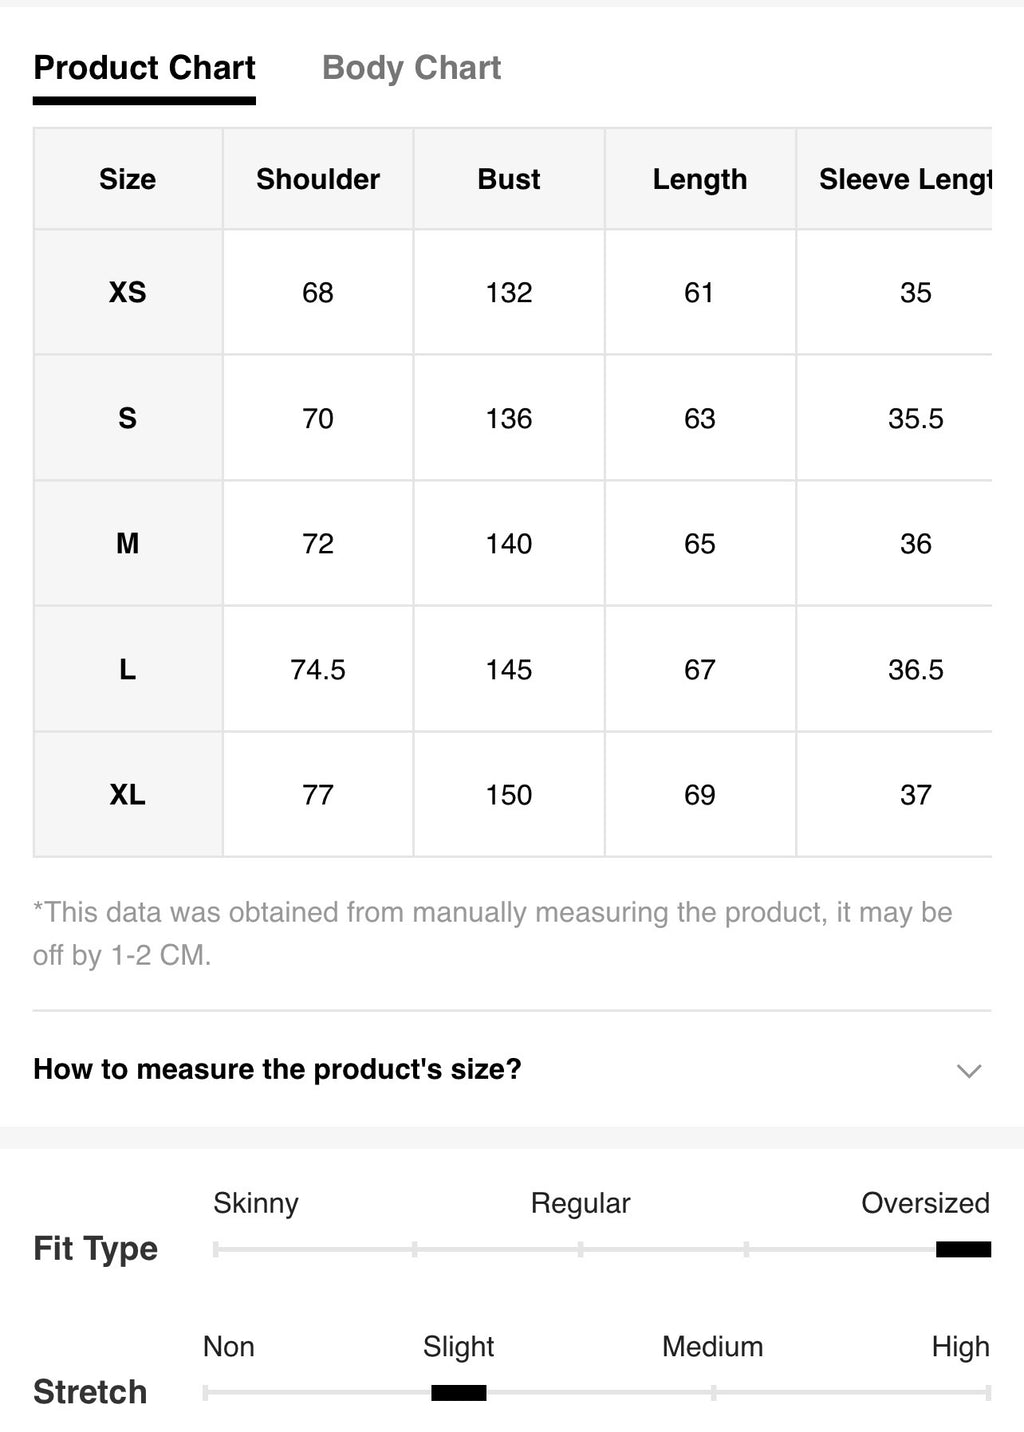Viewport: 1024px width, 1432px height.
Task: Select the S size row header
Action: 128,418
